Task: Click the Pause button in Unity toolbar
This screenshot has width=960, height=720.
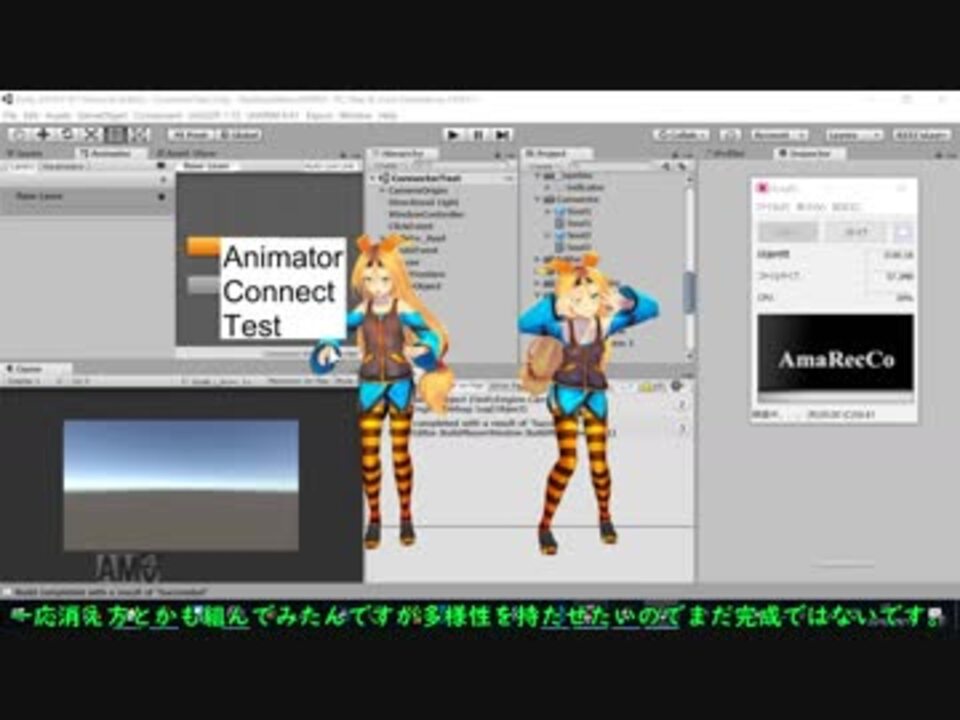Action: click(x=478, y=135)
